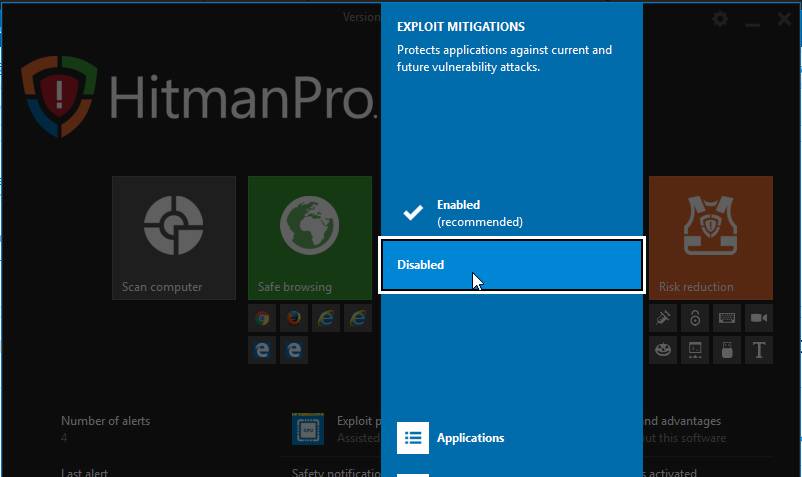Click the padlock risk reduction icon

coord(695,319)
